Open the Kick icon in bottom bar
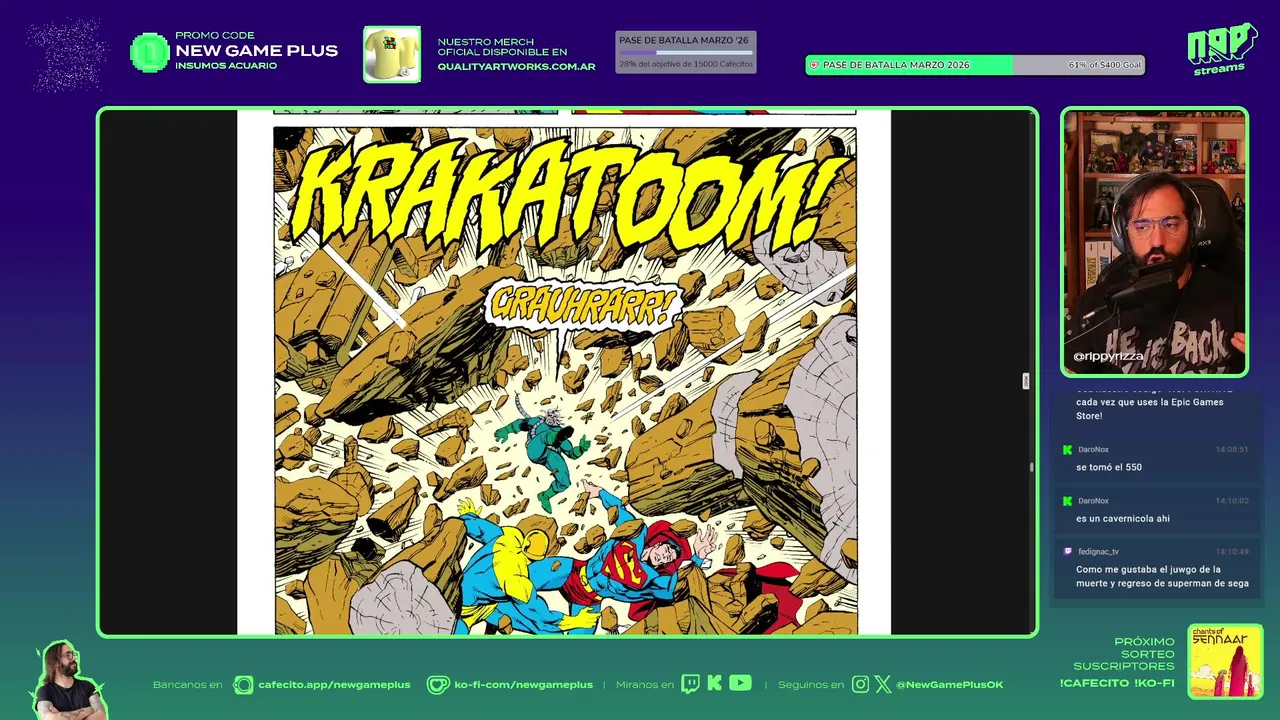 714,684
